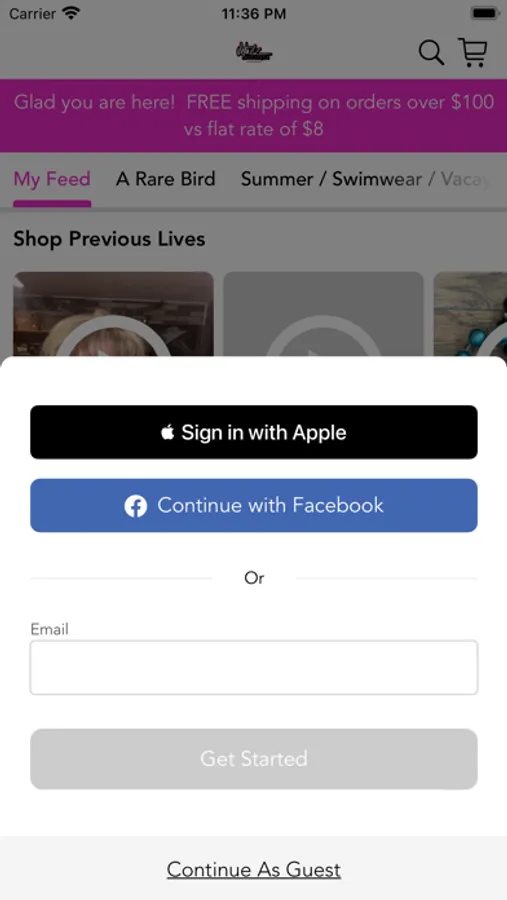Viewport: 507px width, 900px height.
Task: Open the third live video thumbnail
Action: click(470, 315)
